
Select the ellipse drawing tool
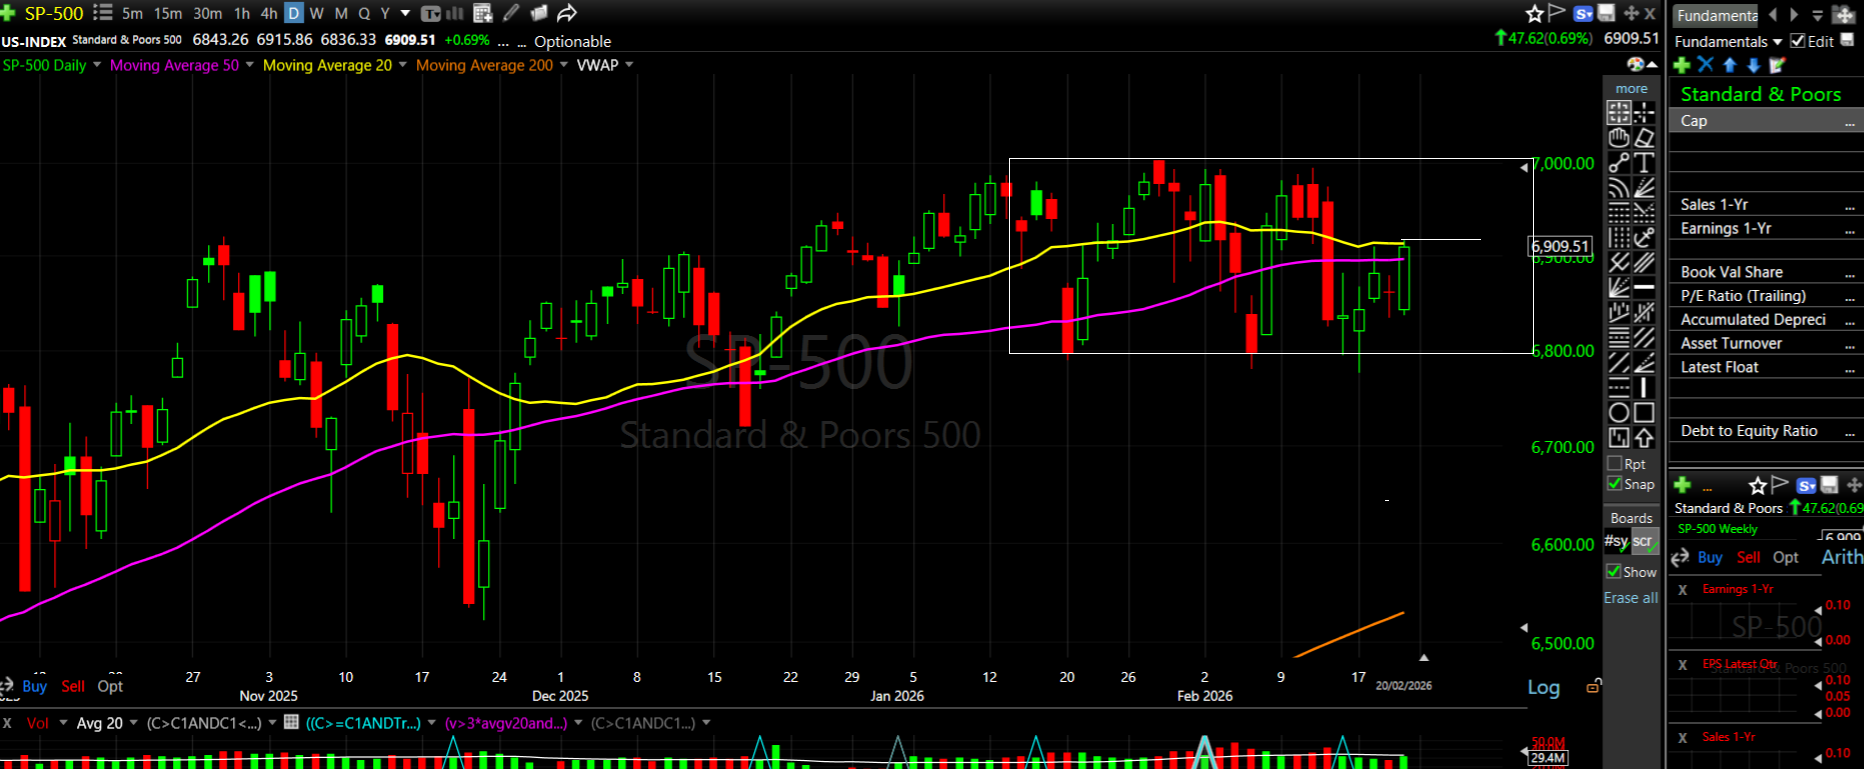pos(1619,412)
